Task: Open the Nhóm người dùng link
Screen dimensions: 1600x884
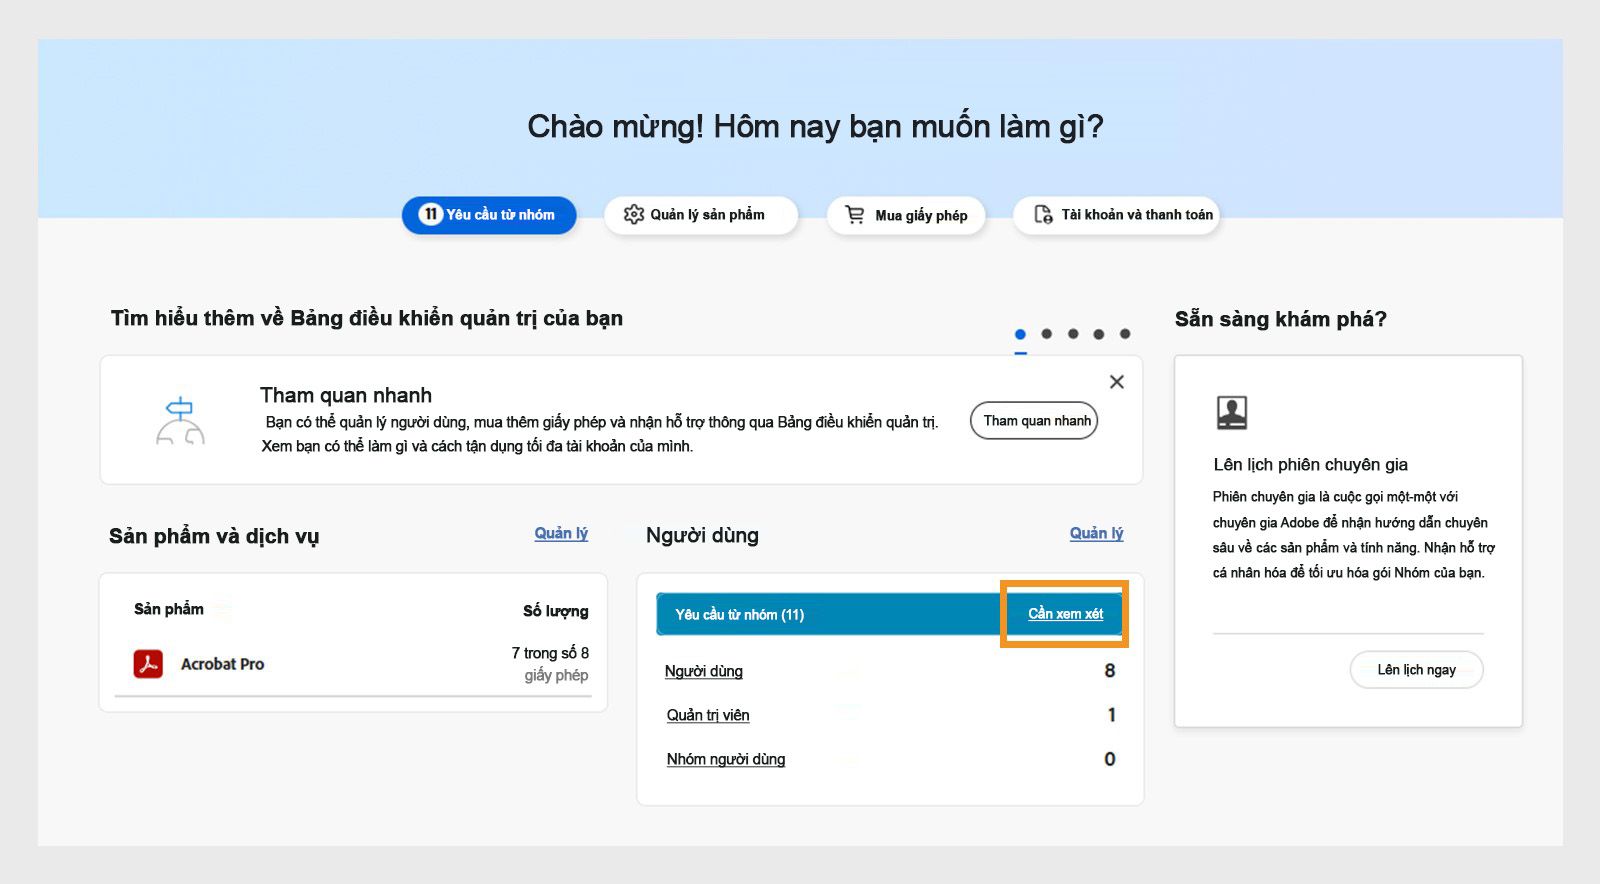Action: (726, 759)
